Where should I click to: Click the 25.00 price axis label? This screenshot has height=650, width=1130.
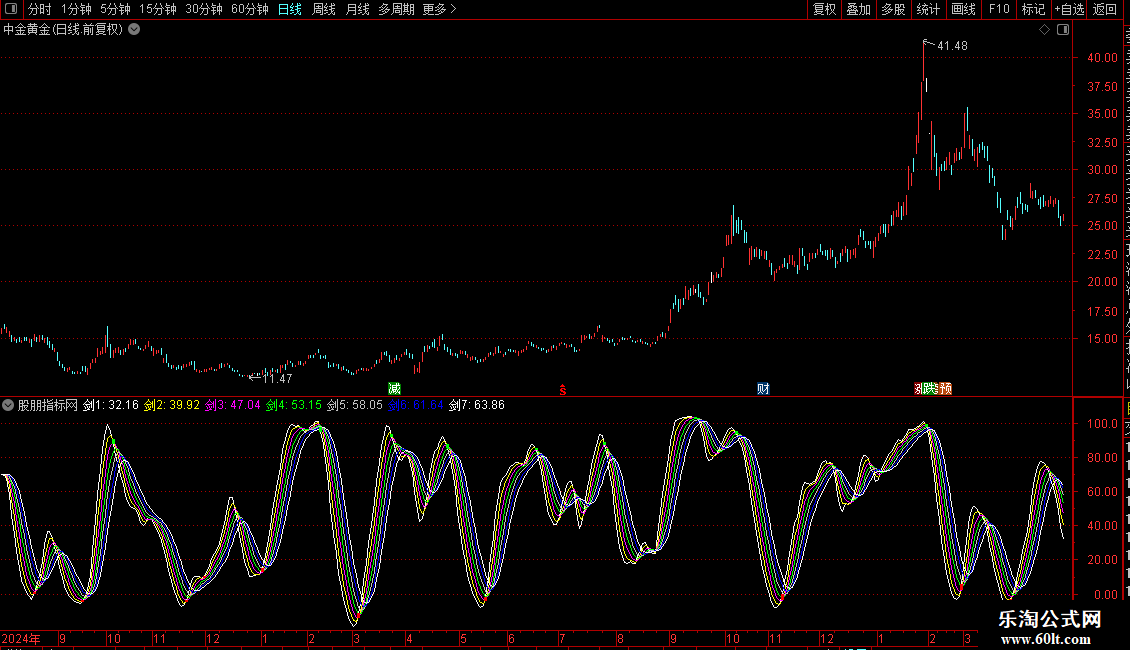point(1103,226)
